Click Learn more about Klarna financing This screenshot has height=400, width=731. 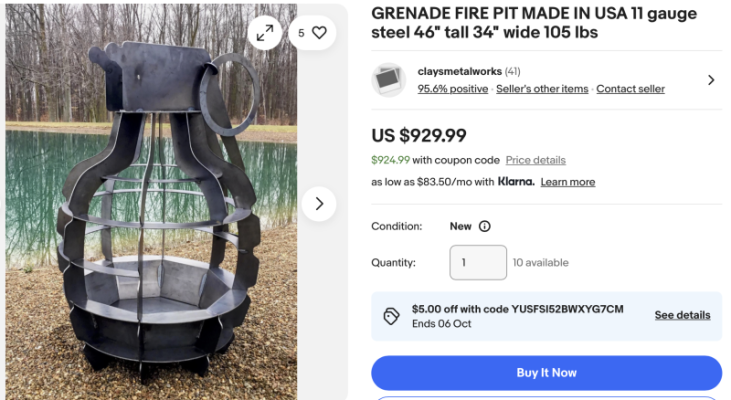(x=568, y=182)
